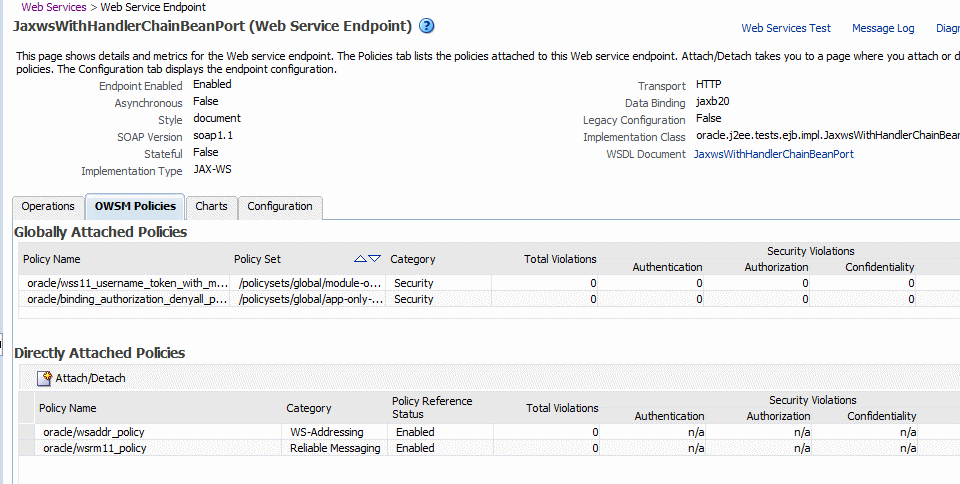
Task: Sort Policy Set column descending
Action: [375, 259]
